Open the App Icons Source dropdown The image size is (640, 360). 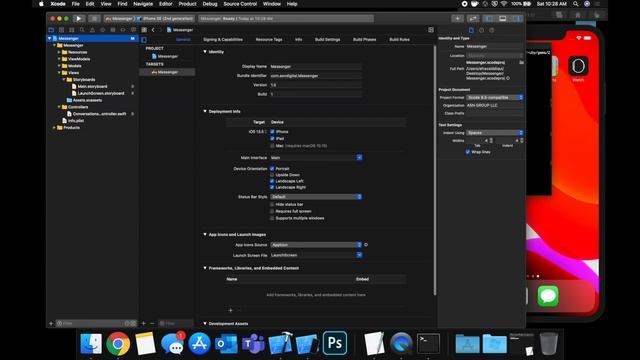(x=316, y=245)
